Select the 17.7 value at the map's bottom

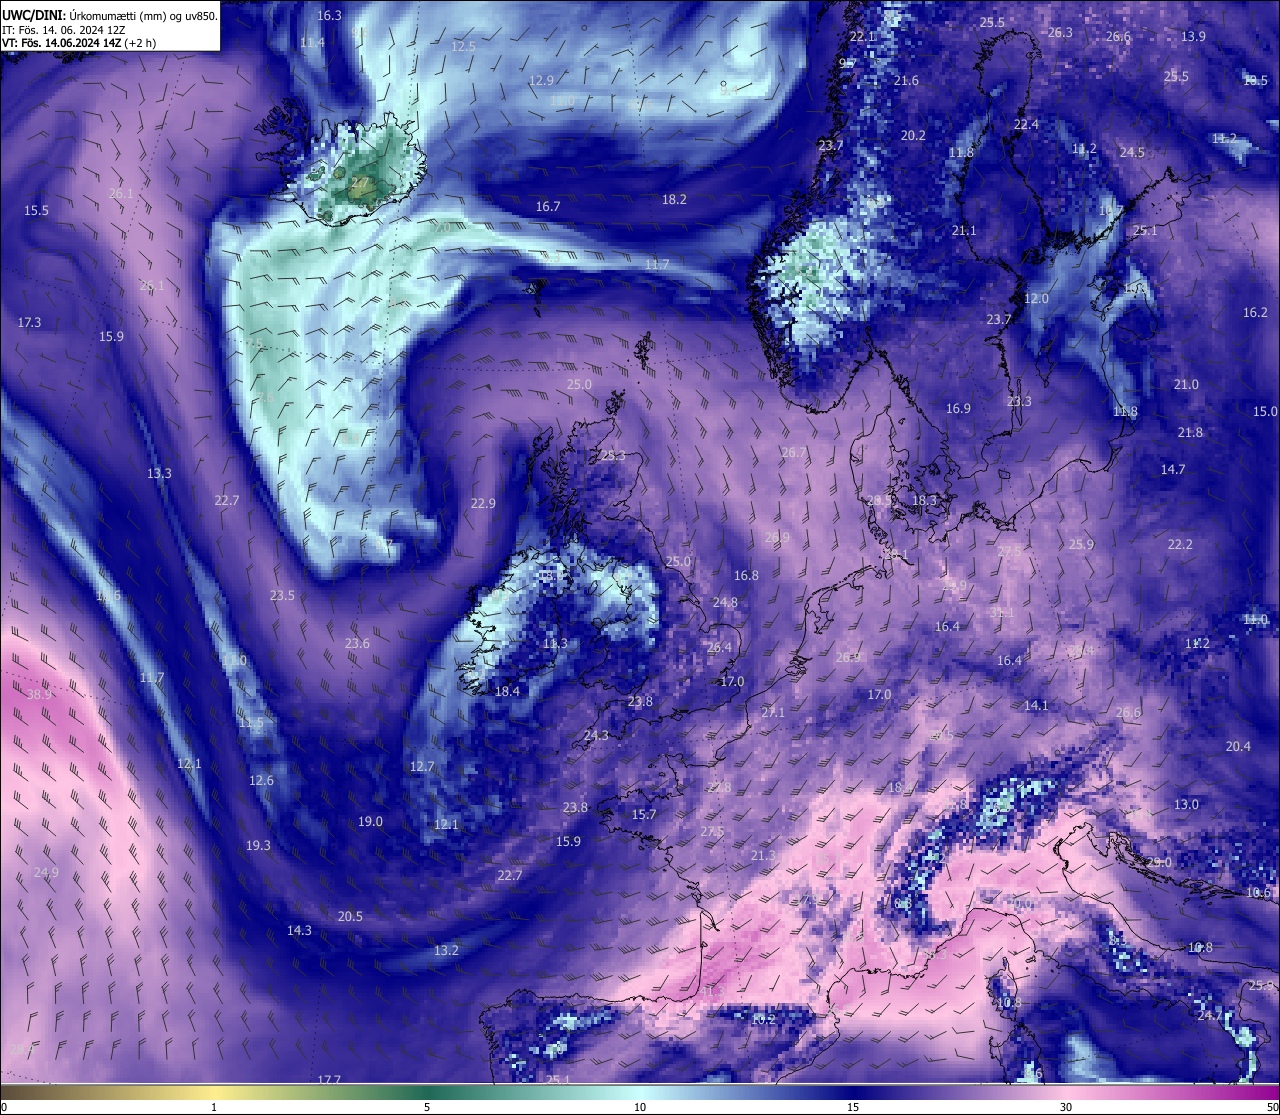329,1080
